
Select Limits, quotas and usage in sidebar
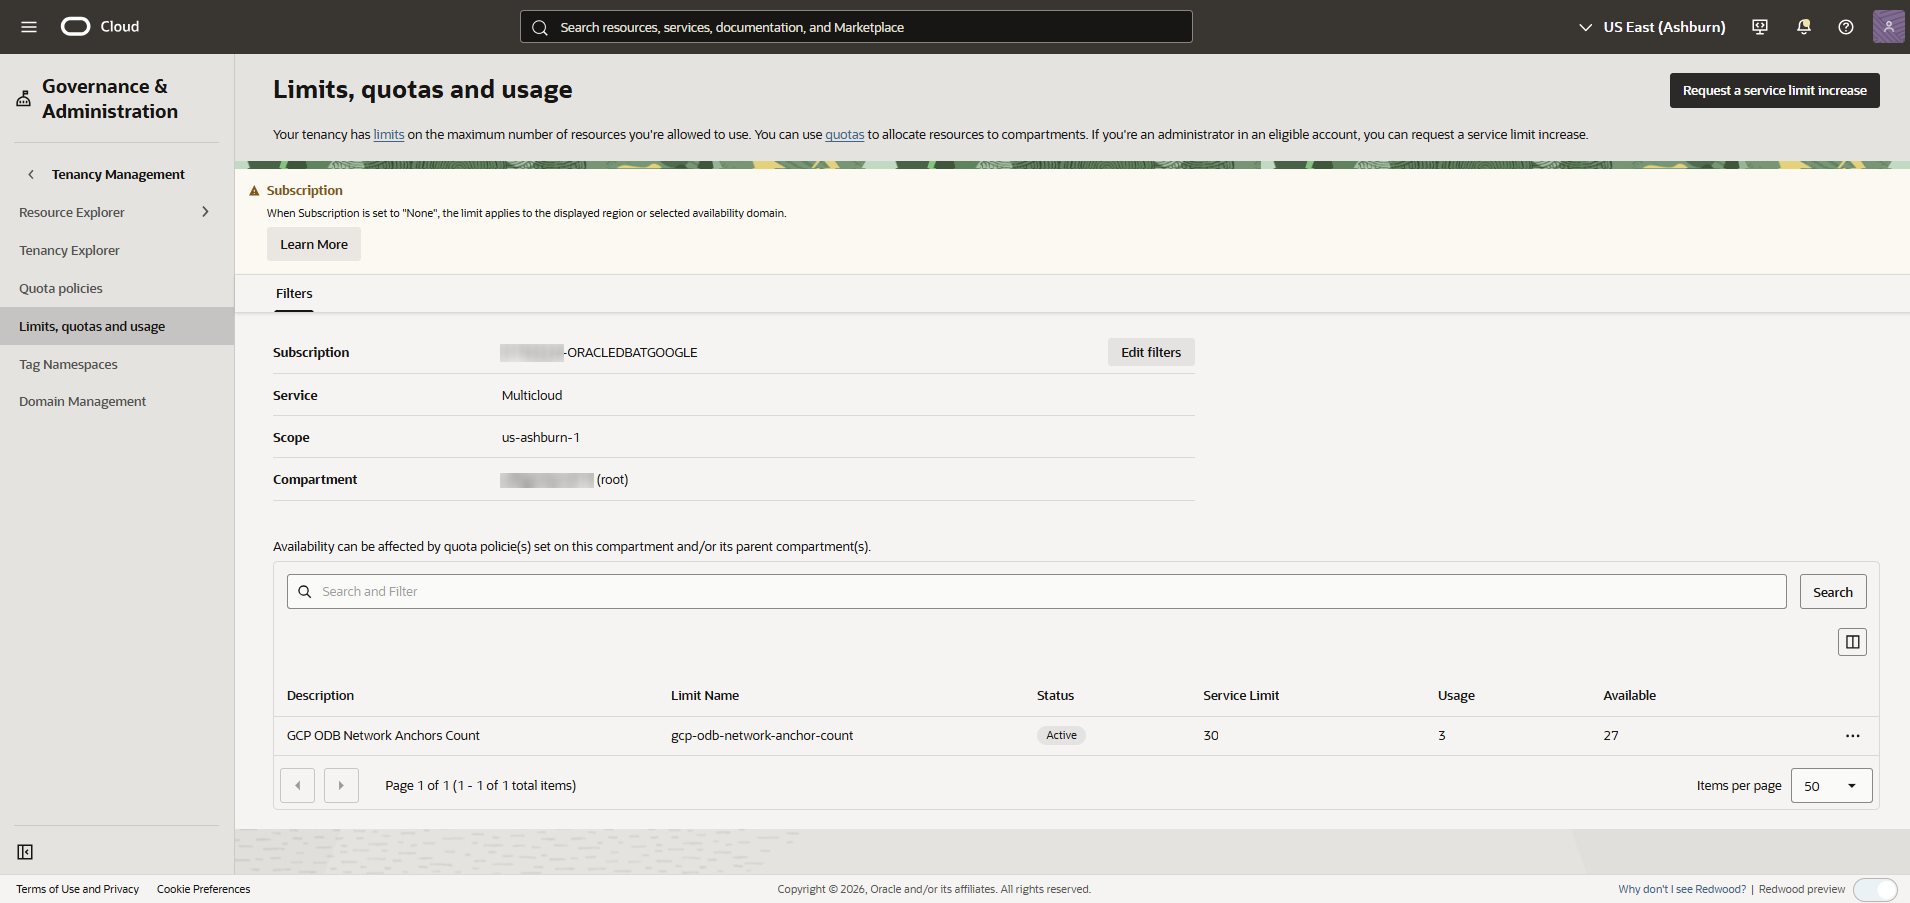(x=117, y=326)
